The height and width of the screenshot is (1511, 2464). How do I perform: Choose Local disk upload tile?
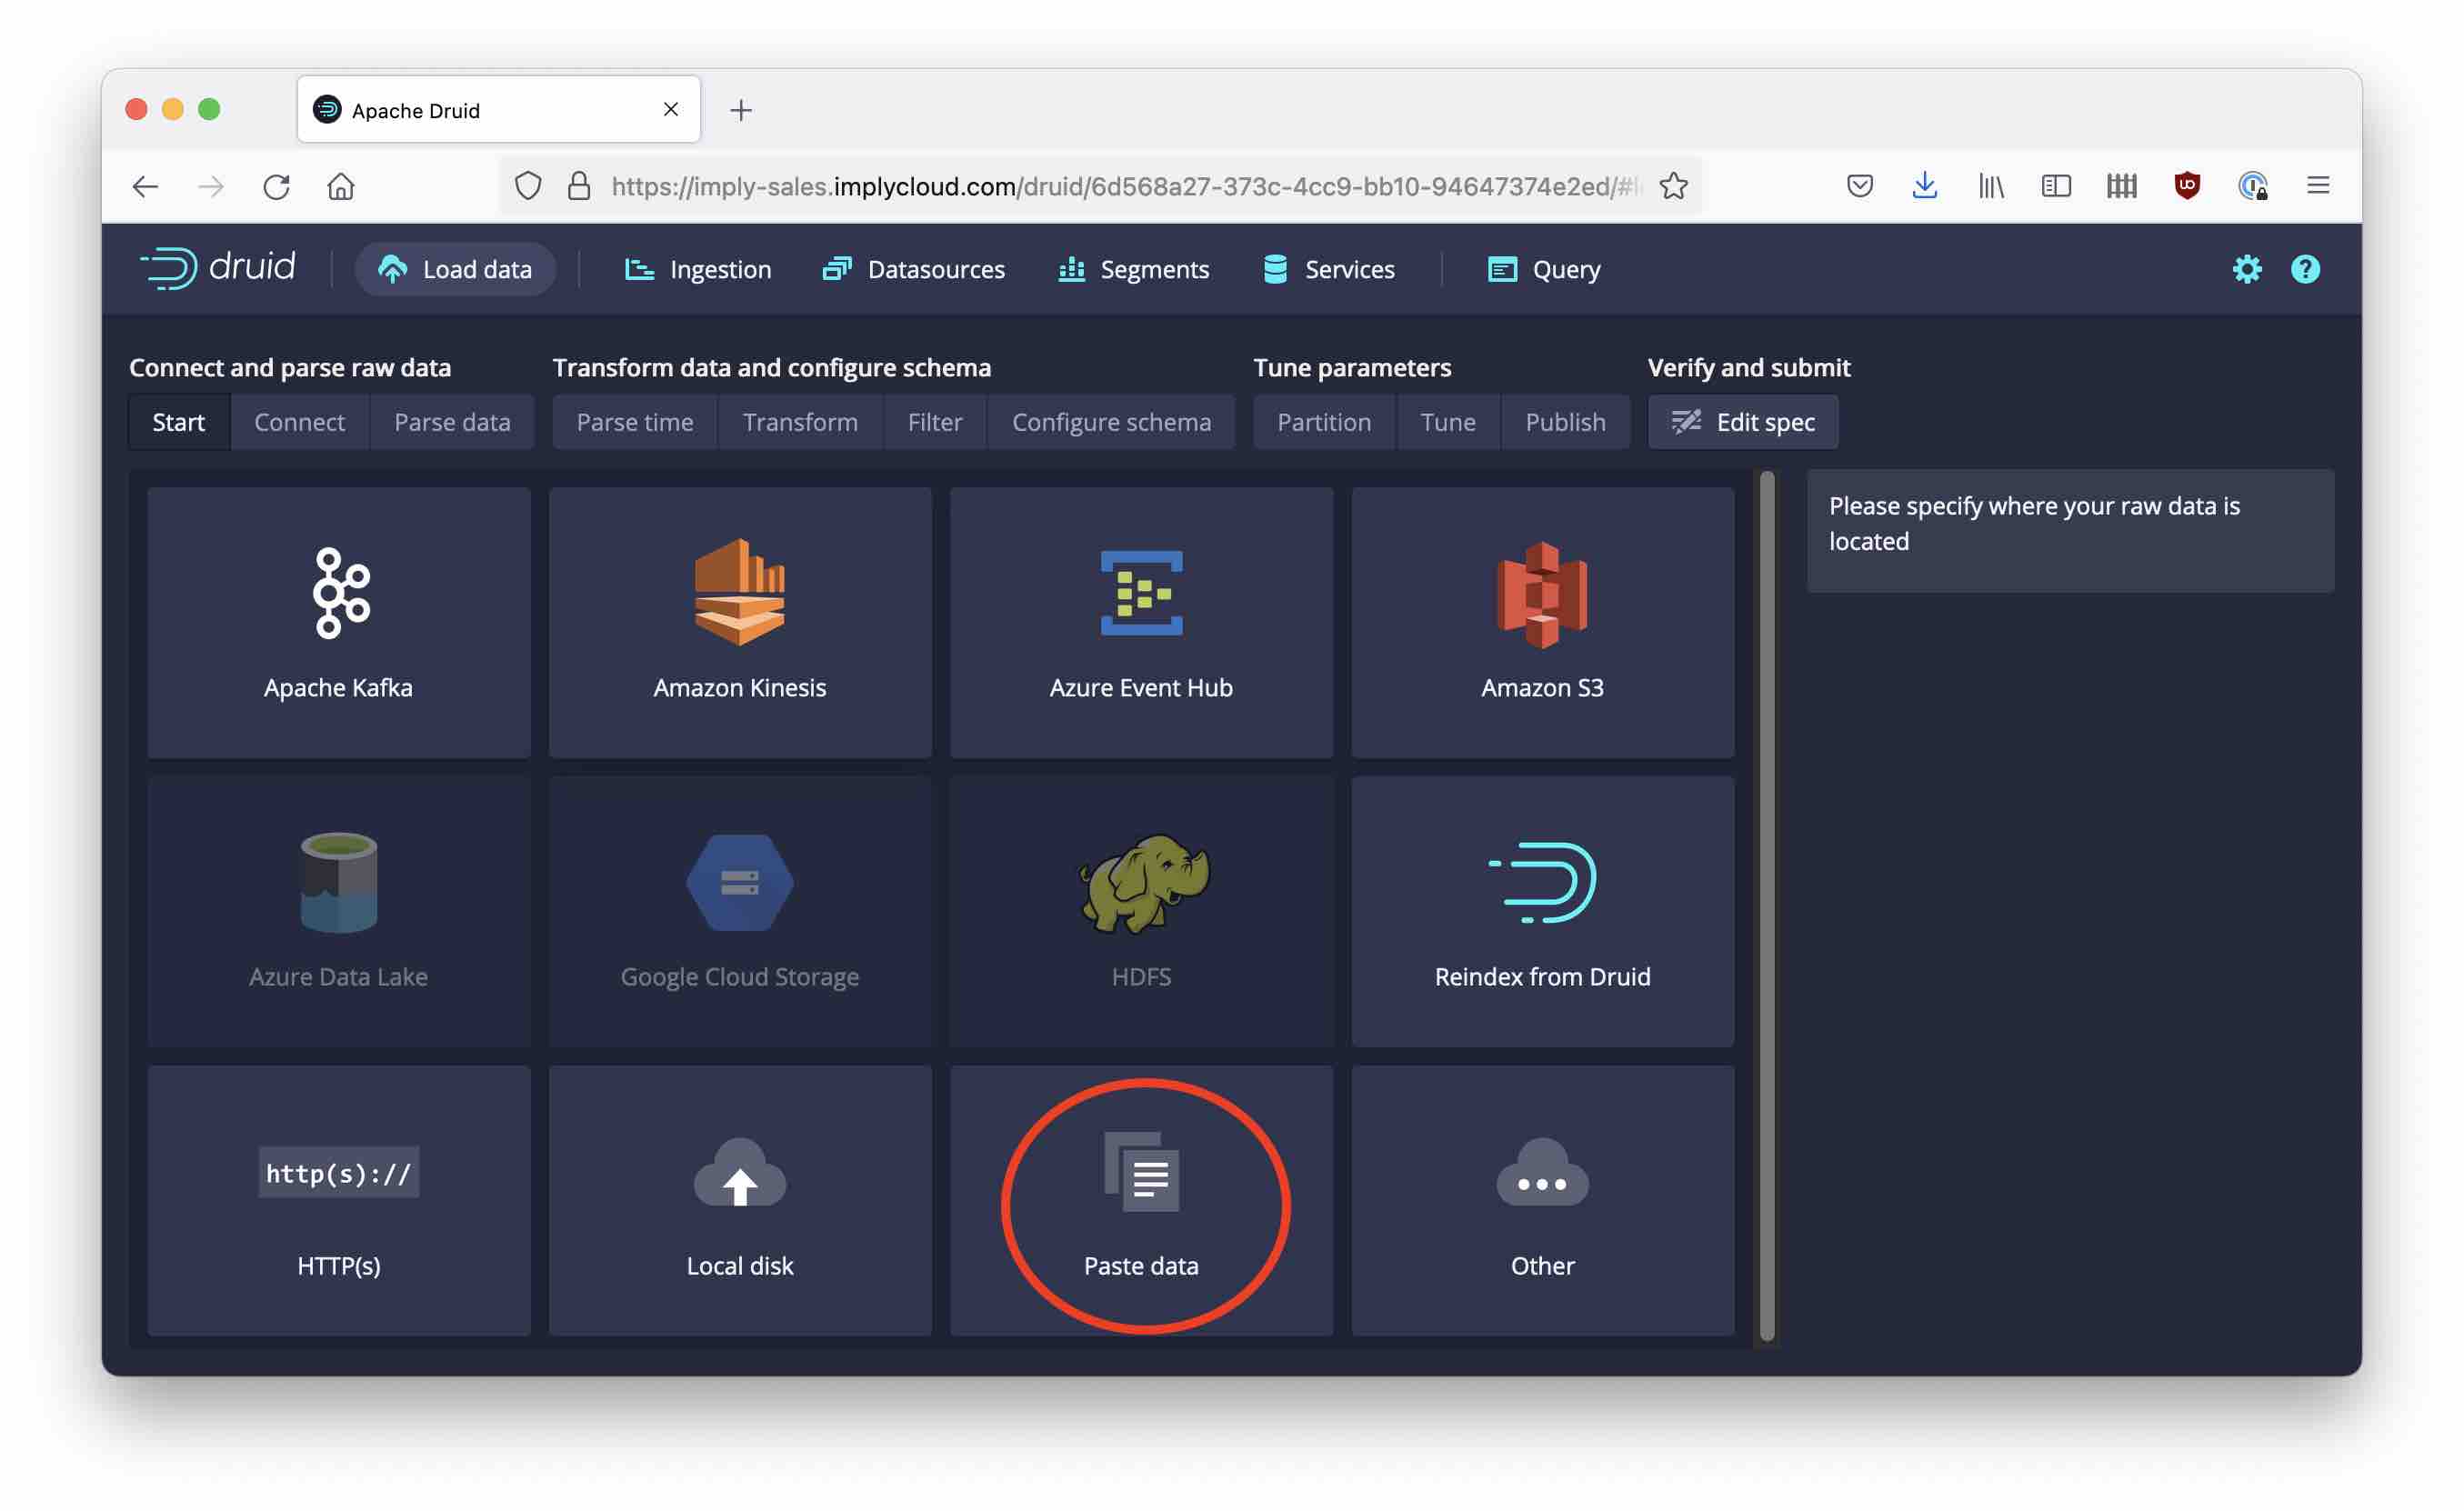coord(739,1200)
